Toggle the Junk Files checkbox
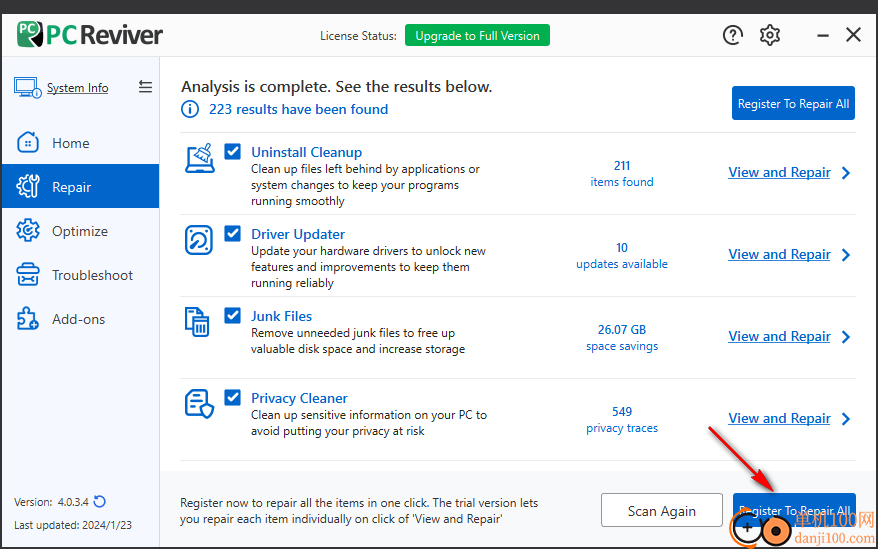The height and width of the screenshot is (549, 878). 232,315
